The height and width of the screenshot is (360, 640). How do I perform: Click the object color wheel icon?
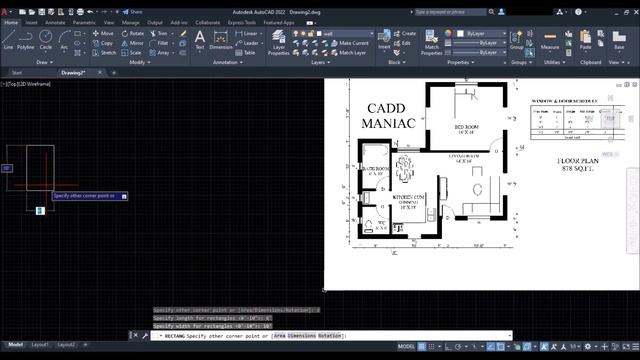tap(448, 33)
